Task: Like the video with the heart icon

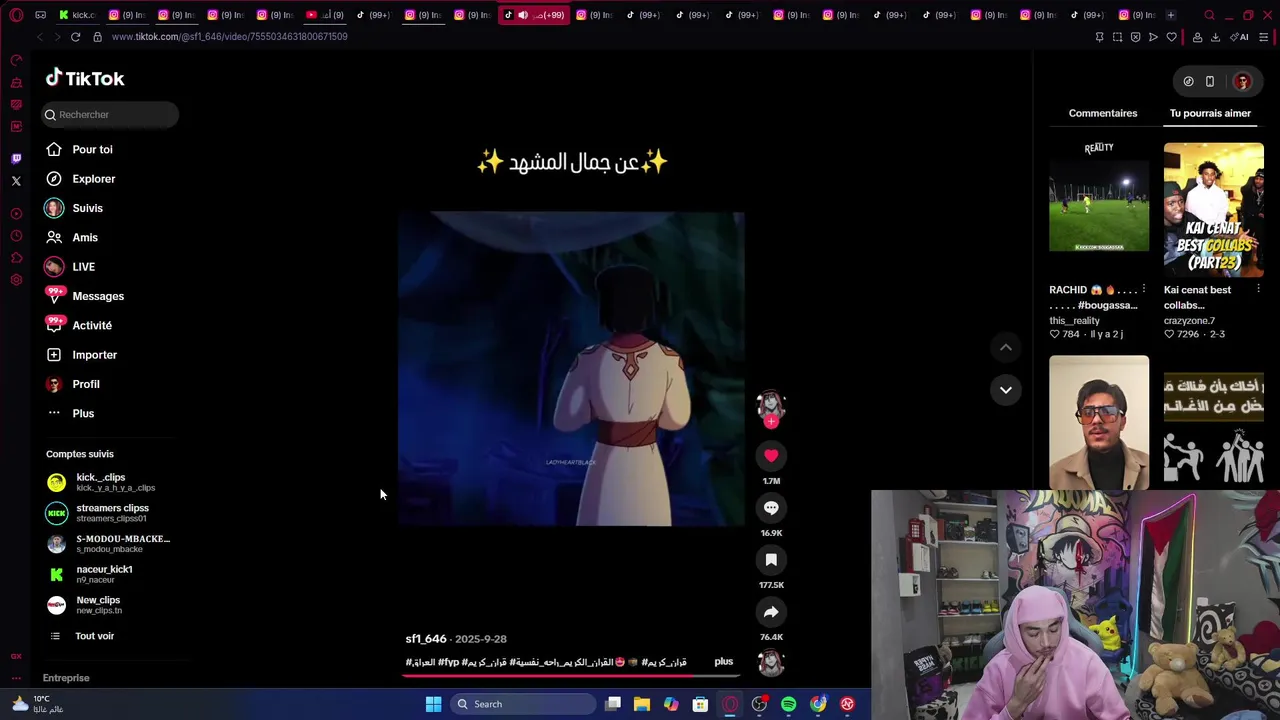Action: click(771, 456)
